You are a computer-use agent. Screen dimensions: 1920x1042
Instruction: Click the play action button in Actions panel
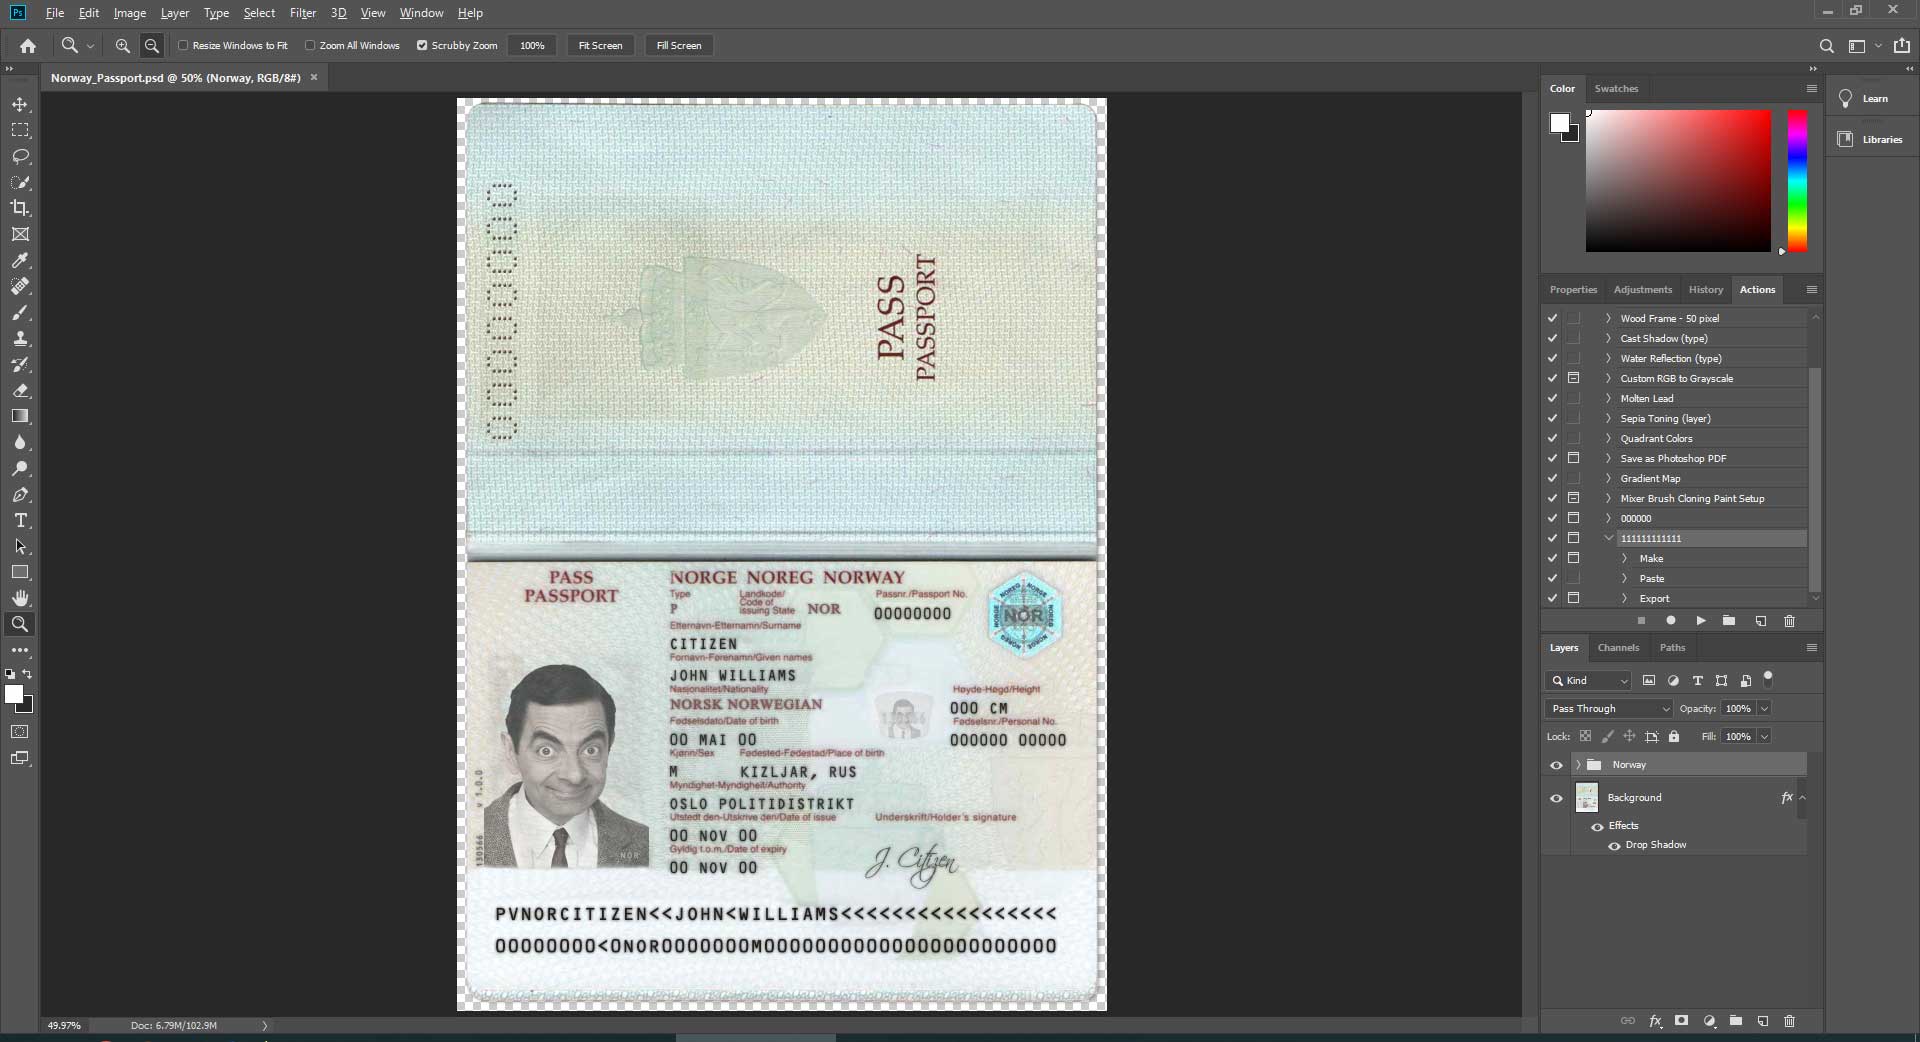click(1700, 621)
